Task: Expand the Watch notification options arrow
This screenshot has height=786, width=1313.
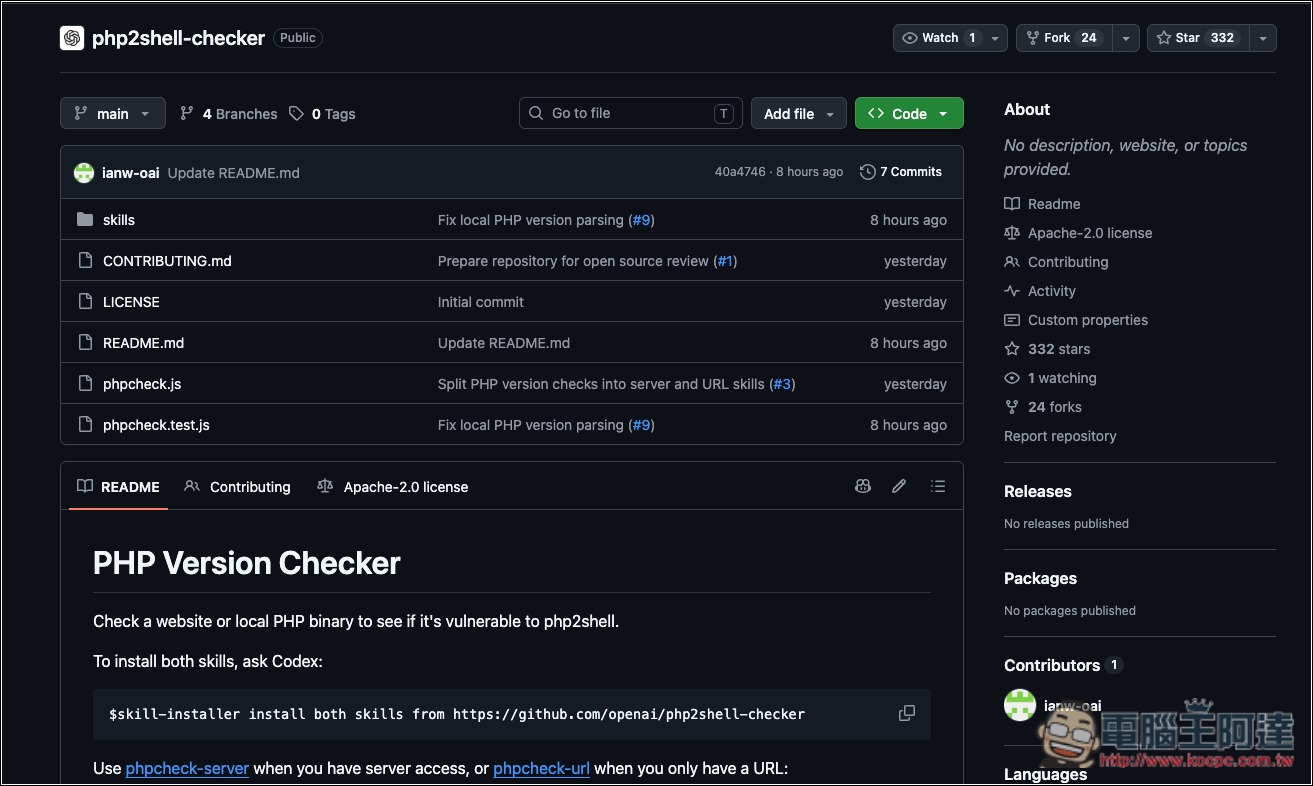Action: tap(995, 38)
